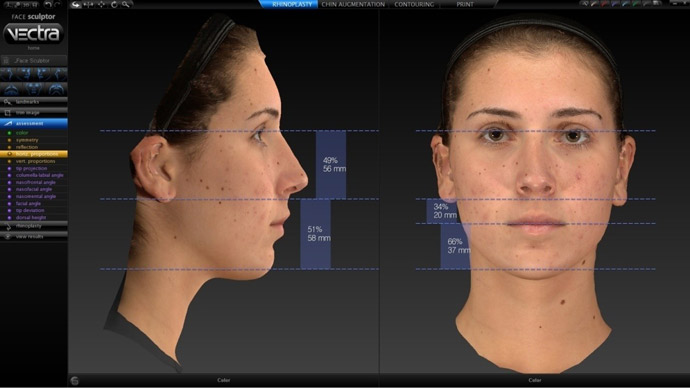Viewport: 690px width, 388px height.
Task: Select the four-arrow pan tool
Action: coord(102,4)
